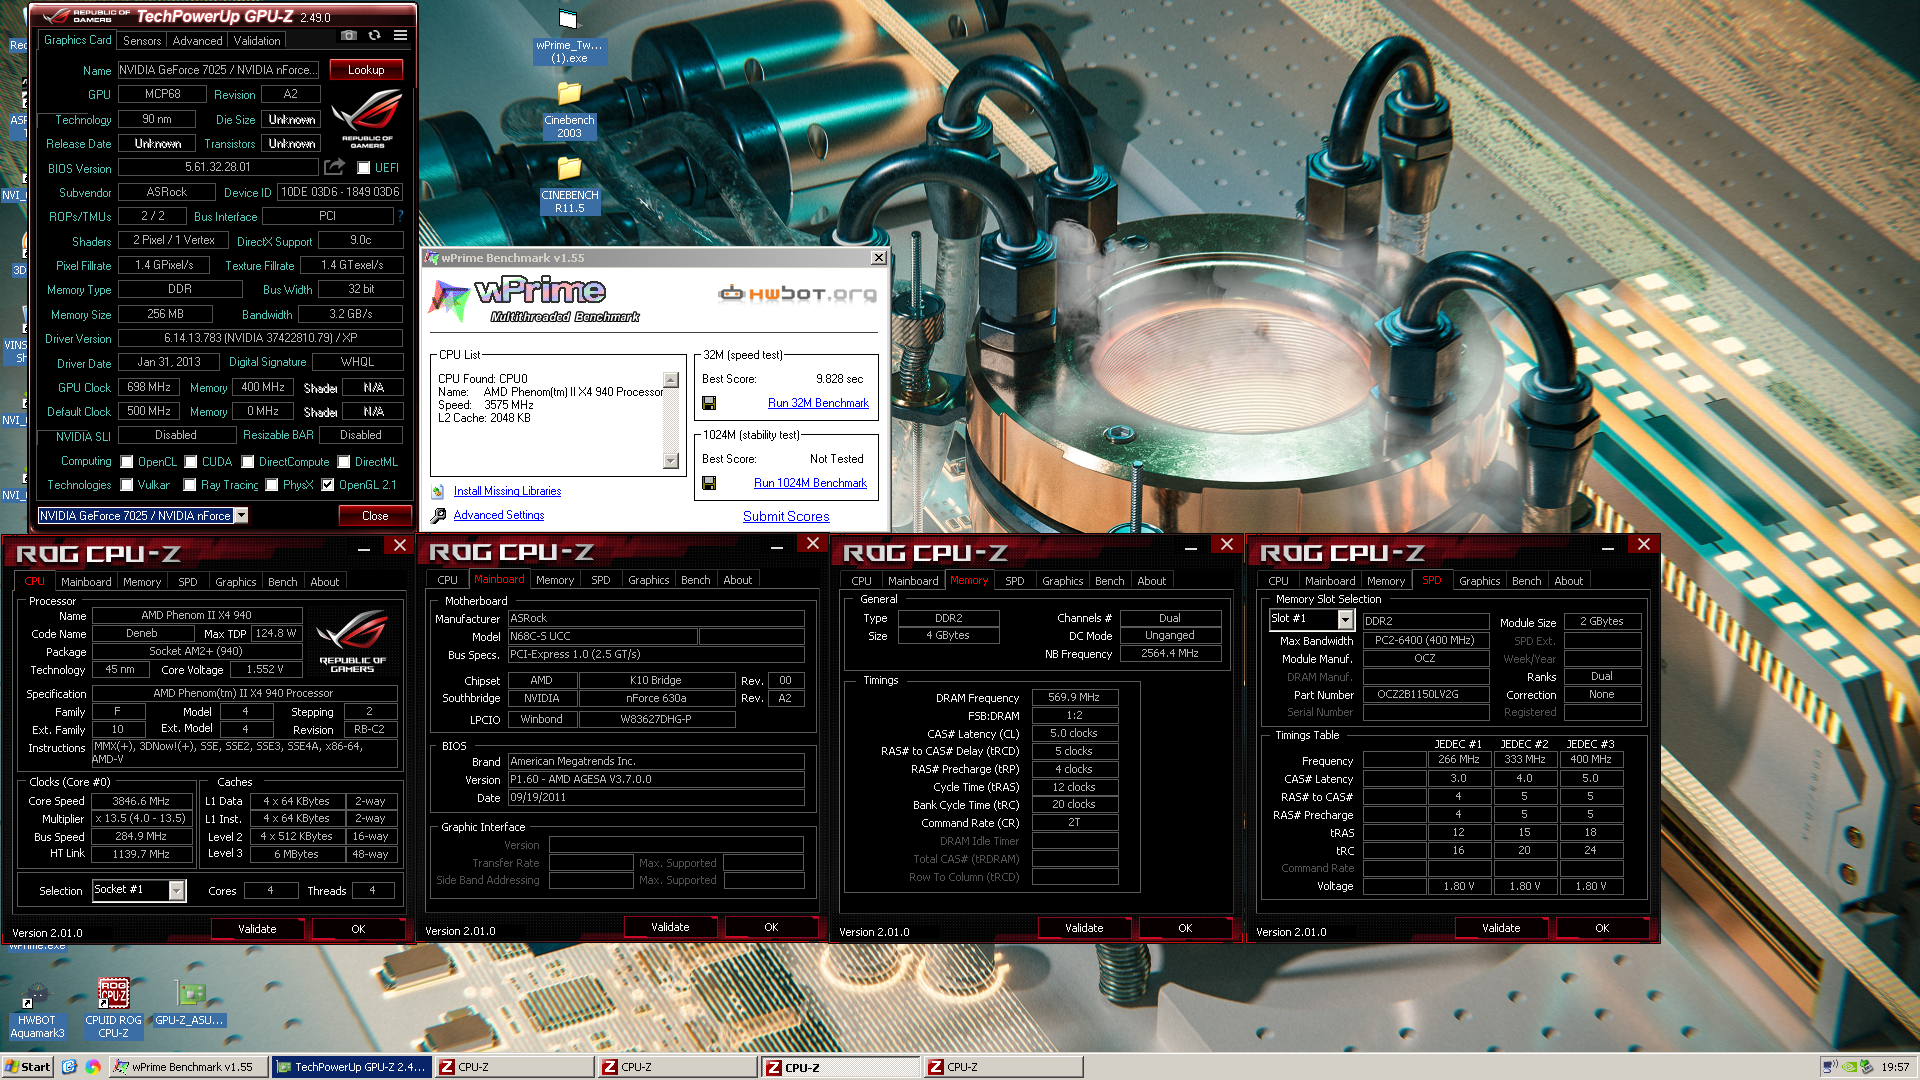Click Run 32M Benchmark link
Image resolution: width=1920 pixels, height=1080 pixels.
coord(818,403)
